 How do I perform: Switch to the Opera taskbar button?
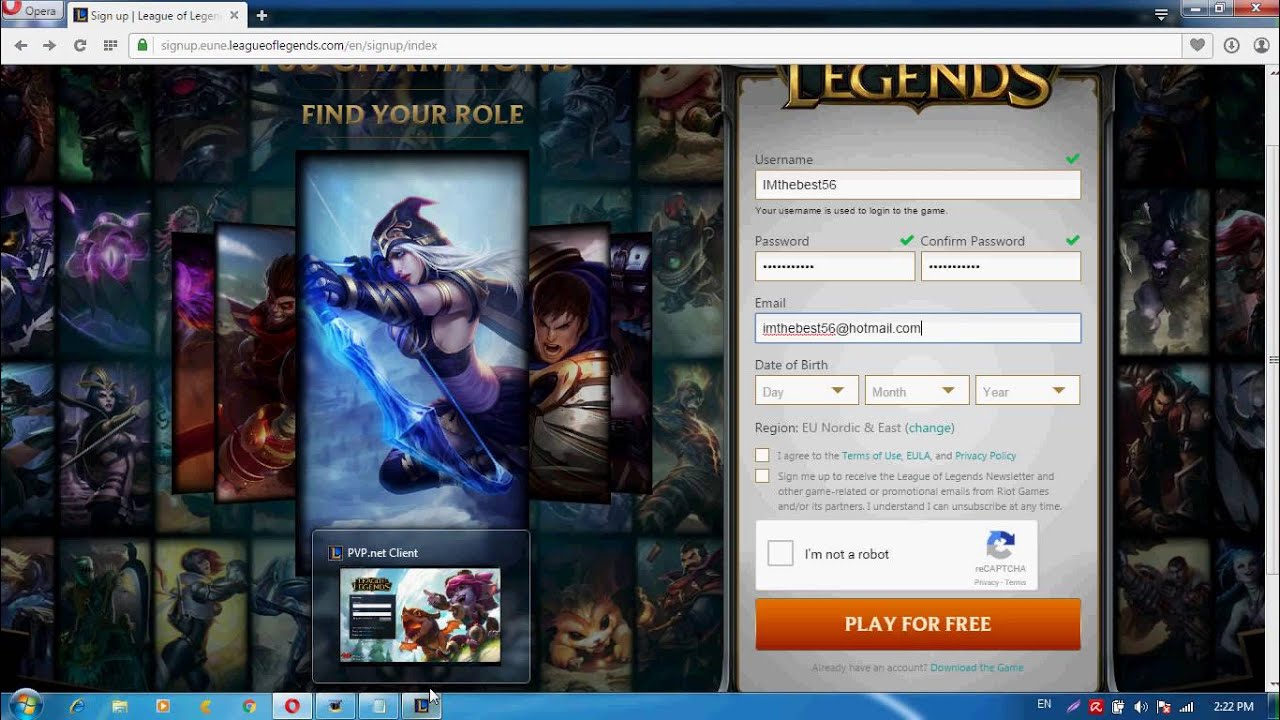292,706
